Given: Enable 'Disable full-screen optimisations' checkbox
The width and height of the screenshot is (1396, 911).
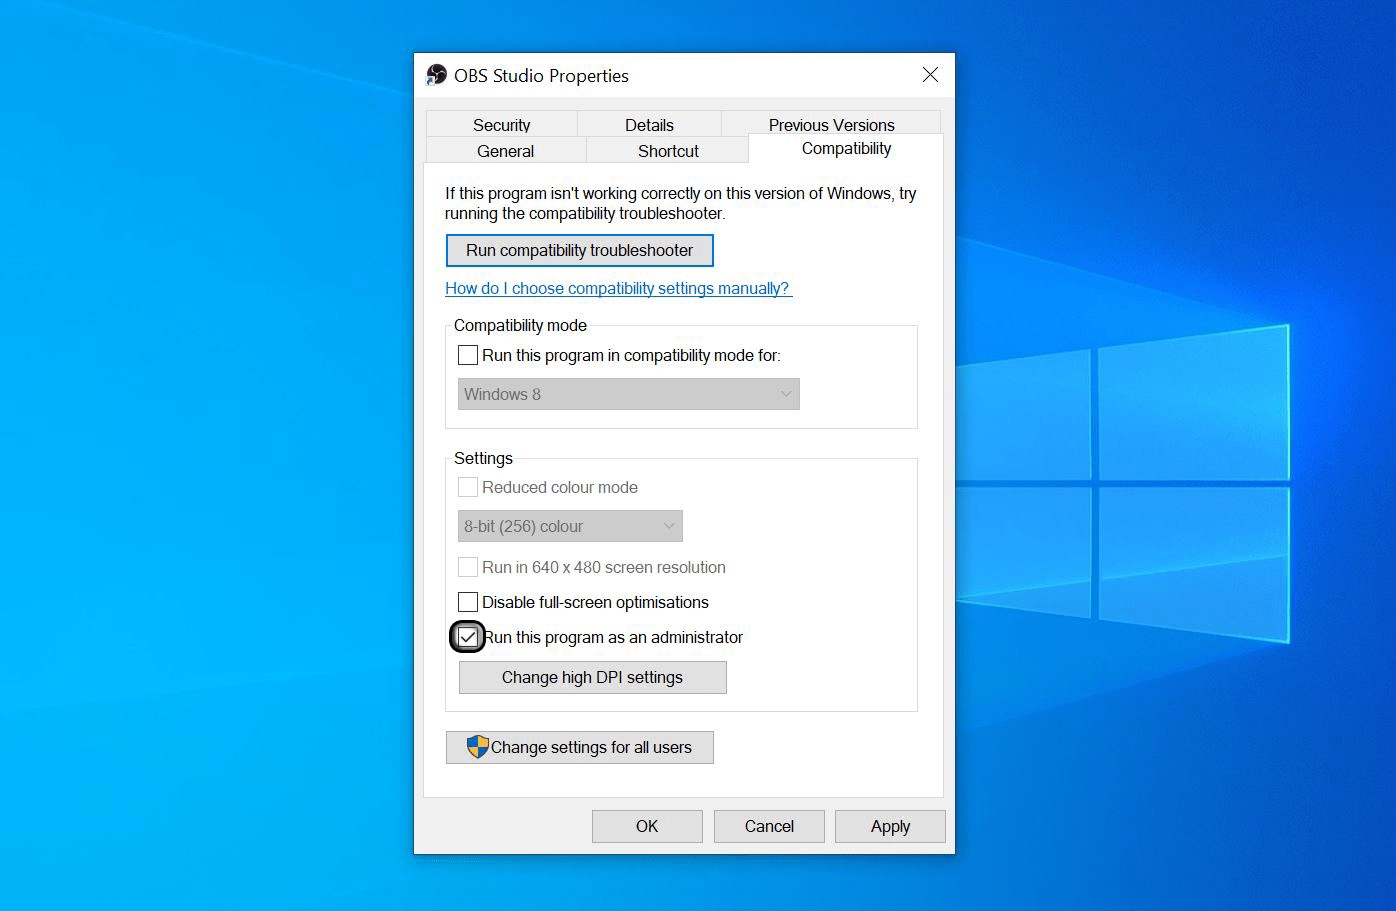Looking at the screenshot, I should coord(467,602).
